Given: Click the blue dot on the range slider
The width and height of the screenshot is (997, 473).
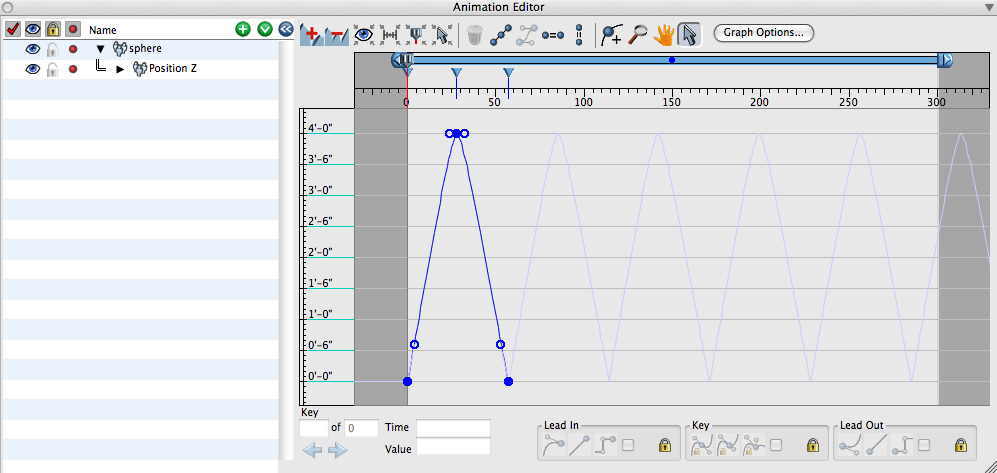Looking at the screenshot, I should 672,60.
